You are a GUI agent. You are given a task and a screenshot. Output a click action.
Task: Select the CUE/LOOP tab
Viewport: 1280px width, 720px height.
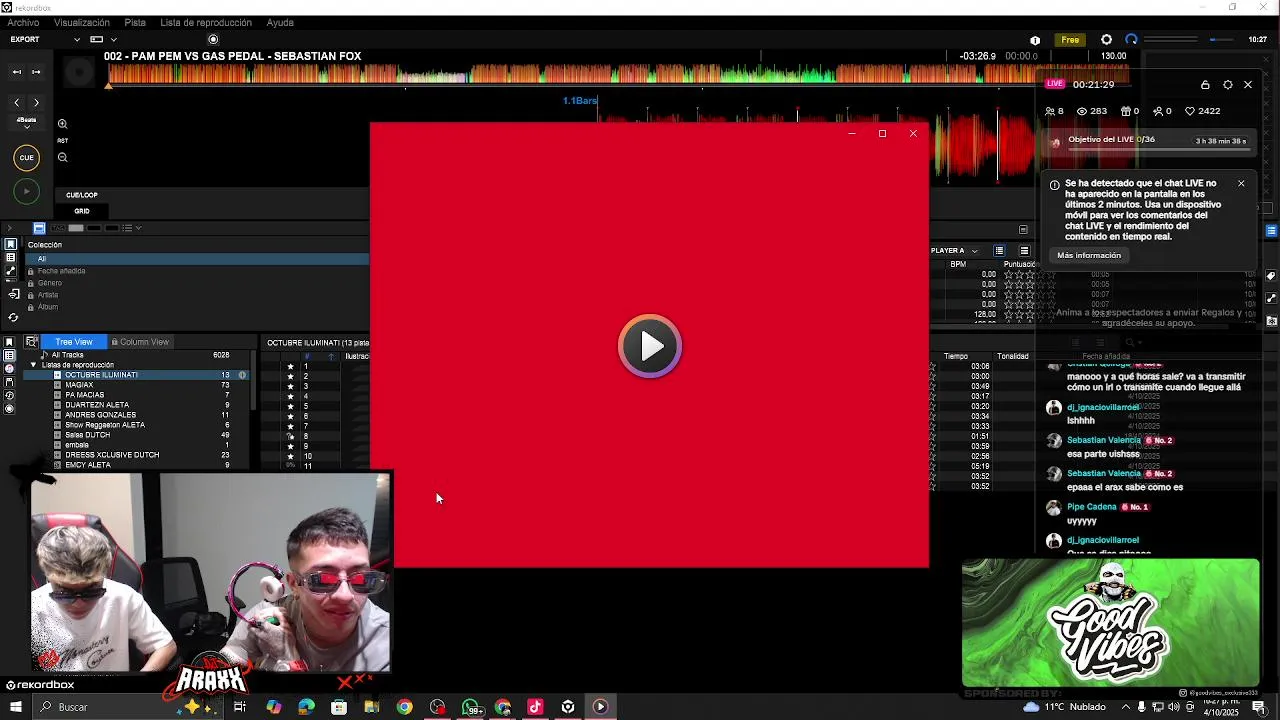(x=82, y=195)
